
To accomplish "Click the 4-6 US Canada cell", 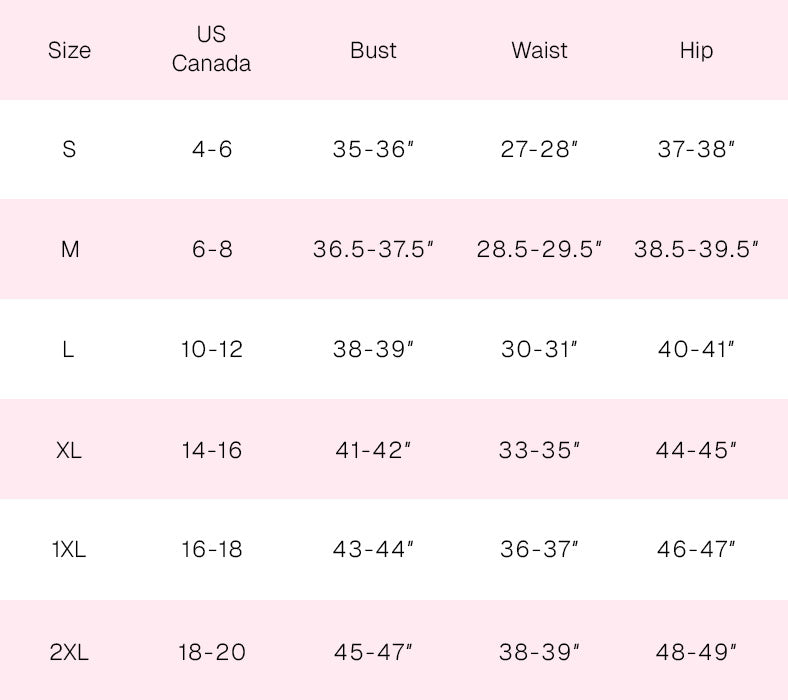I will click(212, 149).
